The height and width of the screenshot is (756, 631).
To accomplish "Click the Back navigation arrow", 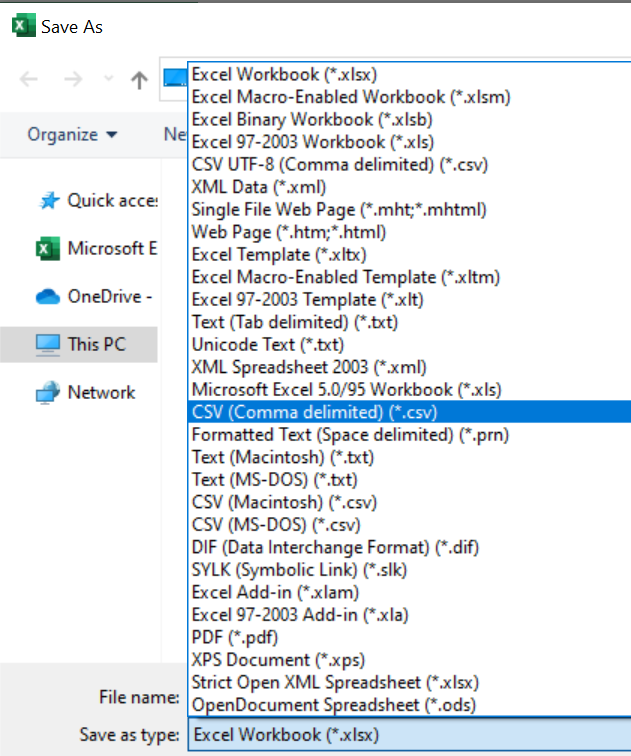I will [29, 80].
